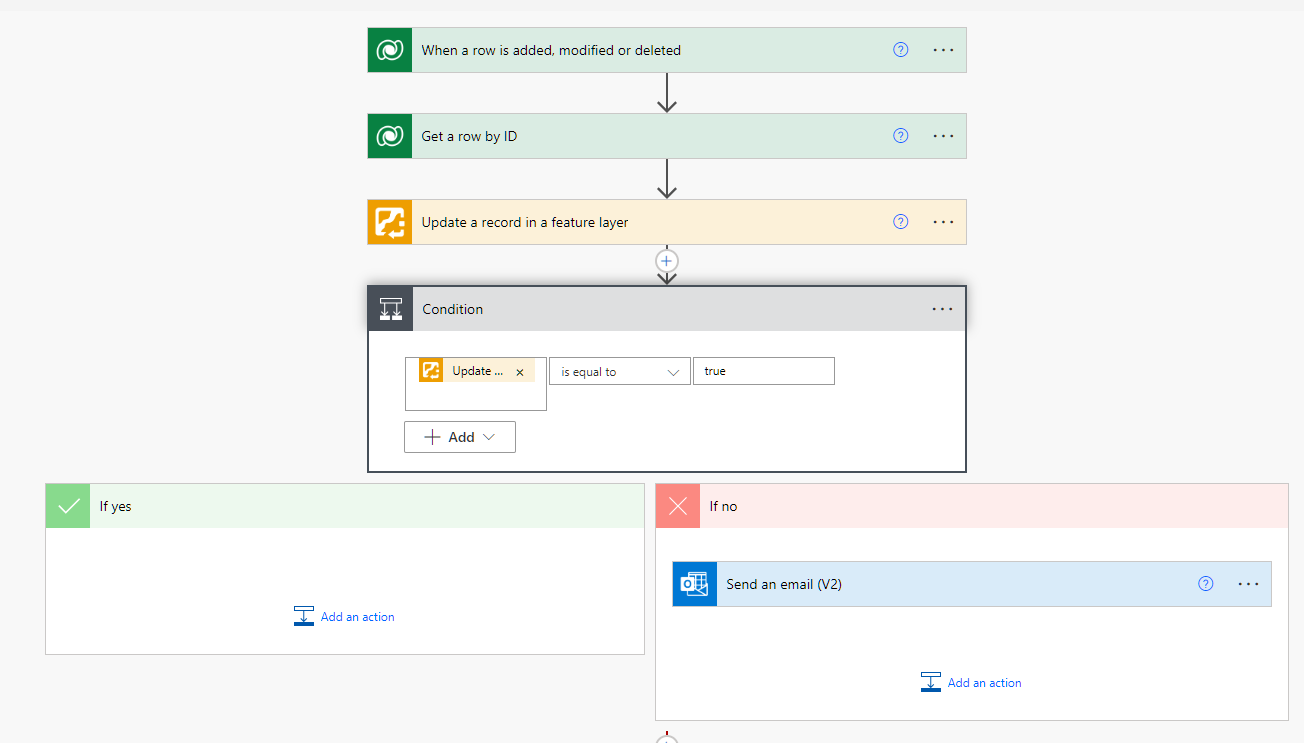Open help for the 'When a row is added' trigger

coord(900,49)
